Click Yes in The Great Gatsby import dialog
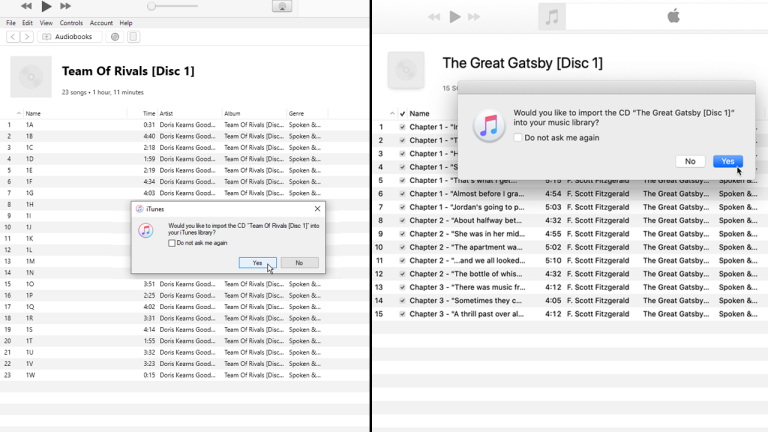Screen dimensions: 768x432 [728, 161]
